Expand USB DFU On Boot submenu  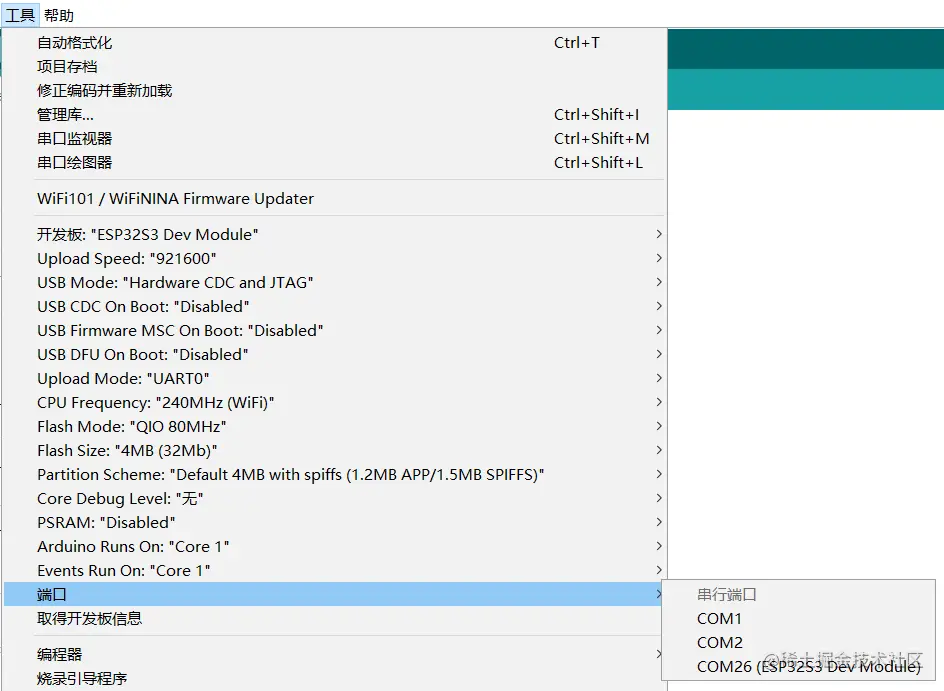coord(335,355)
